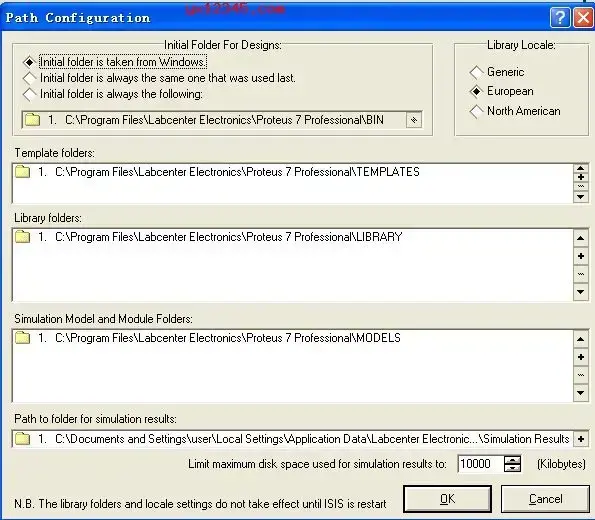
Task: Click add button beside Template folders list
Action: (581, 177)
